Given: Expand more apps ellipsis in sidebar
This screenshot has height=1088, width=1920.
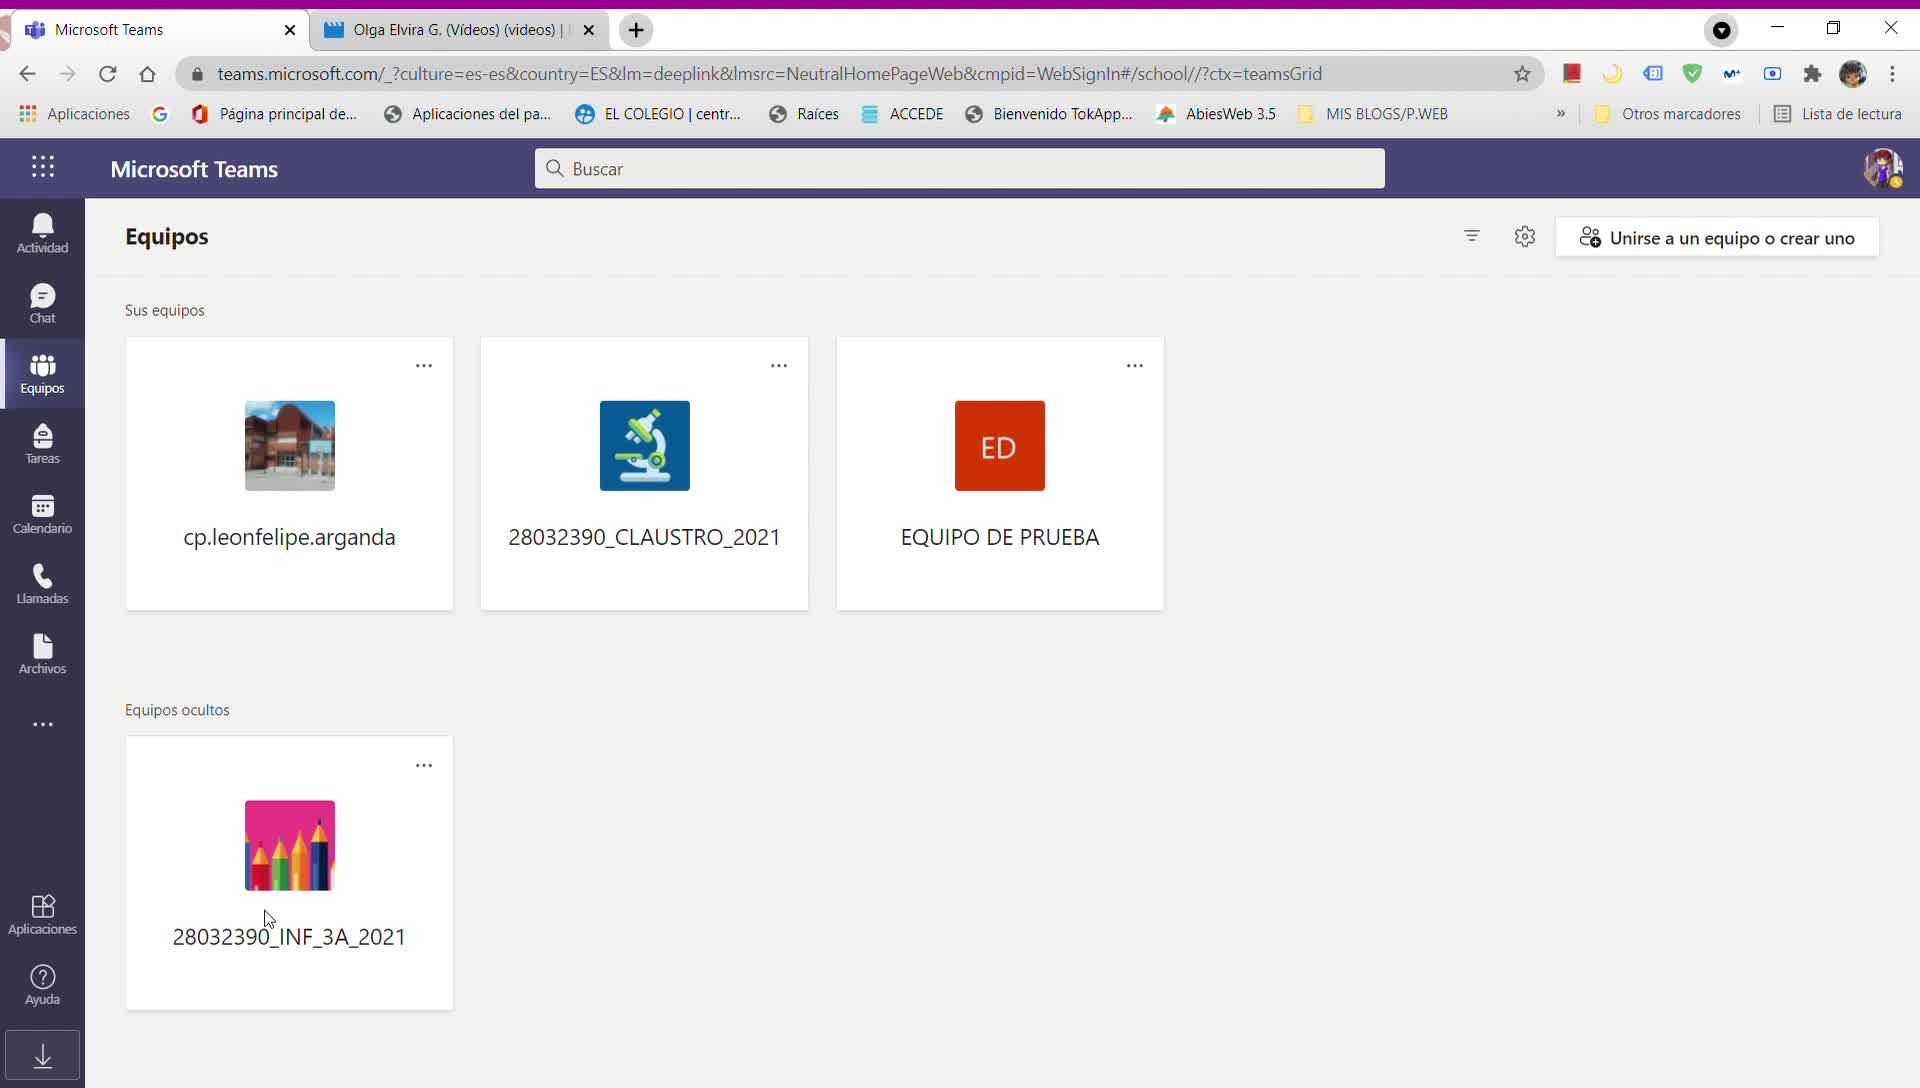Looking at the screenshot, I should (x=42, y=724).
